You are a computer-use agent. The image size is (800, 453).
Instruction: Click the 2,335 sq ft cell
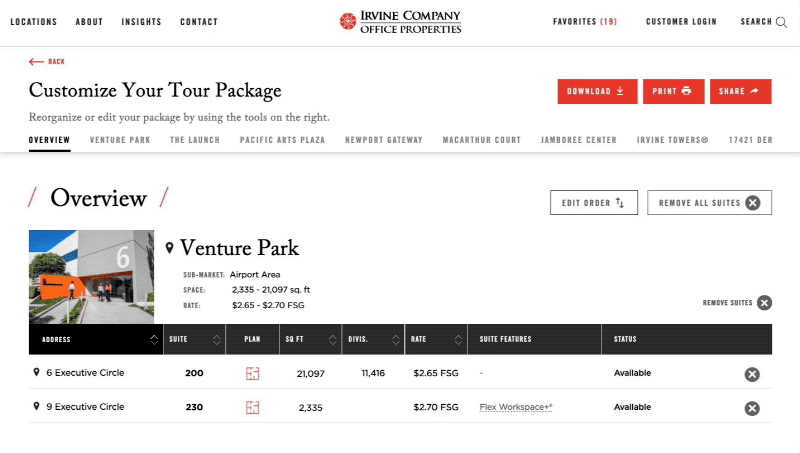(x=311, y=407)
